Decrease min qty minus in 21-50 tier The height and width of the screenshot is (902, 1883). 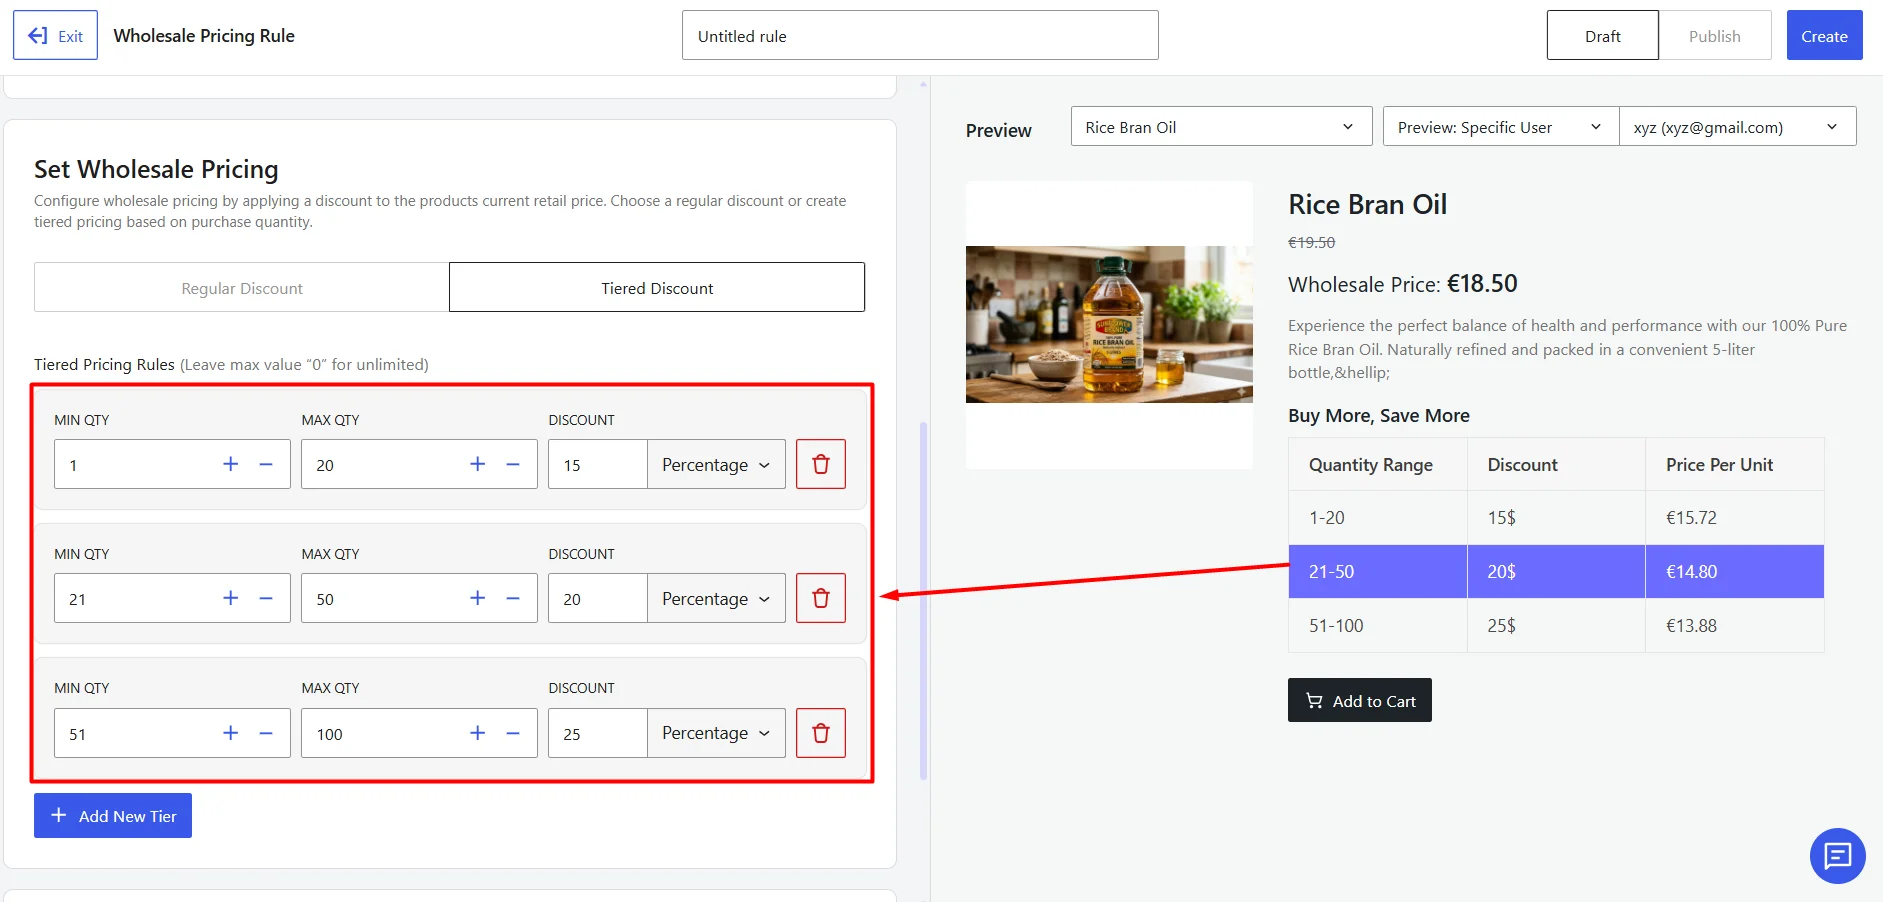click(x=266, y=598)
